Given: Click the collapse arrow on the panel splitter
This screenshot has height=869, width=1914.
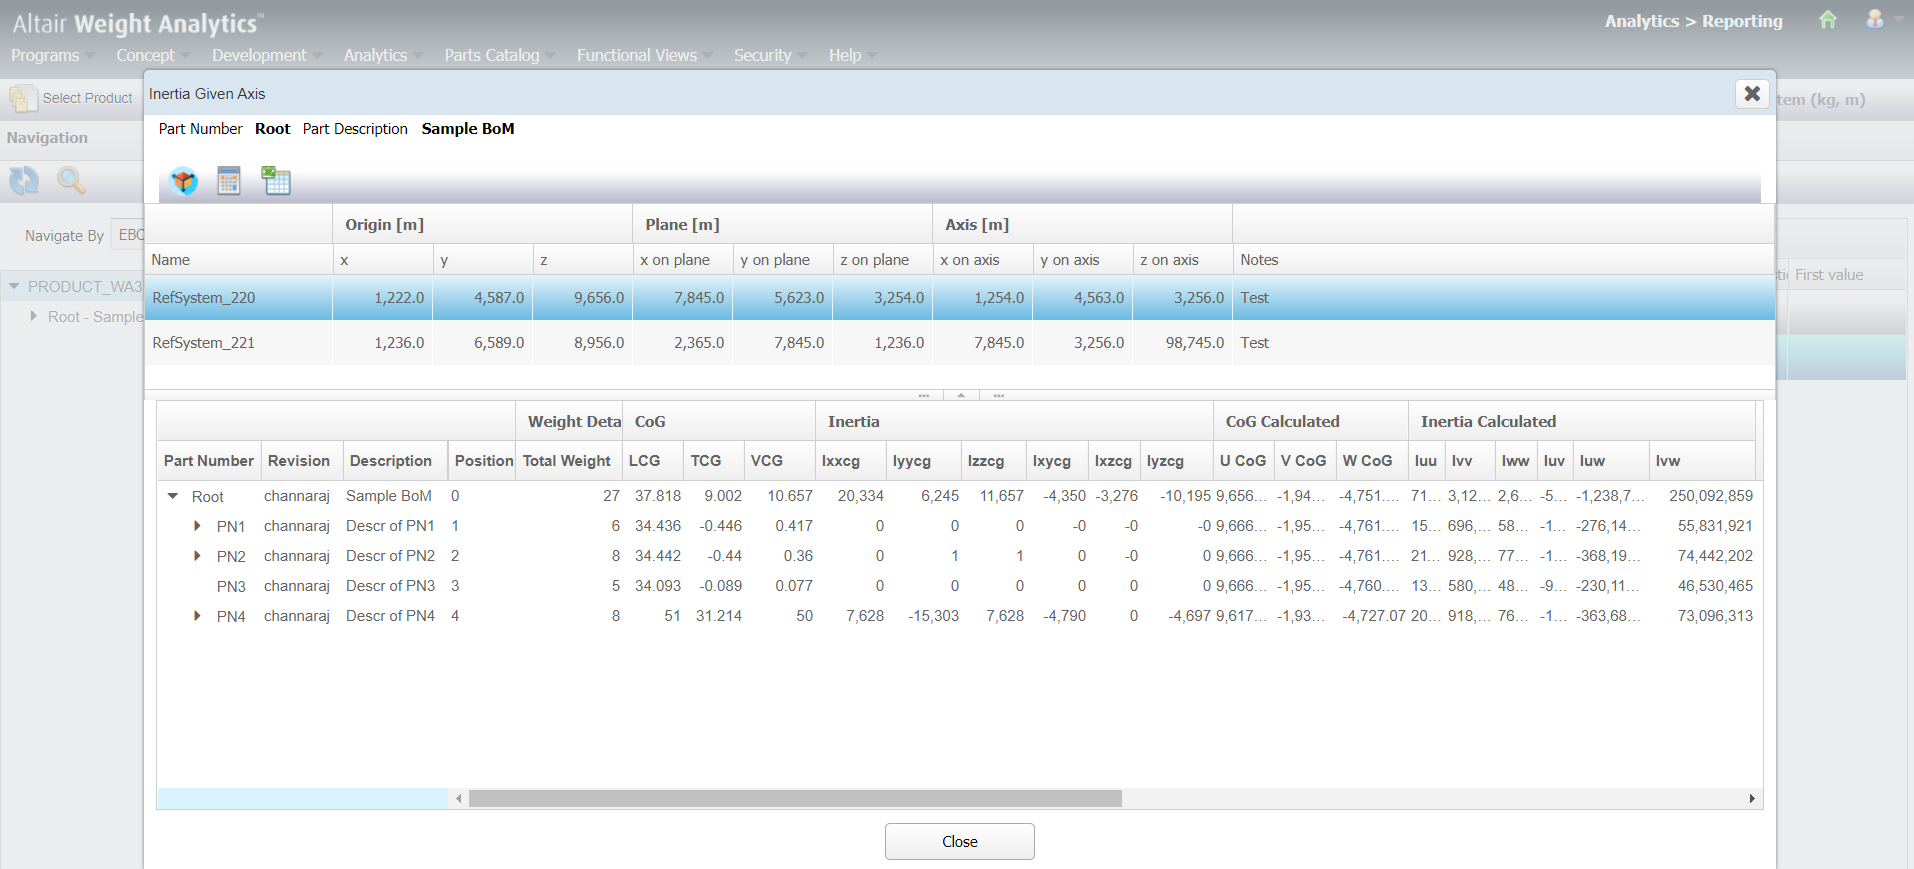Looking at the screenshot, I should pos(961,395).
